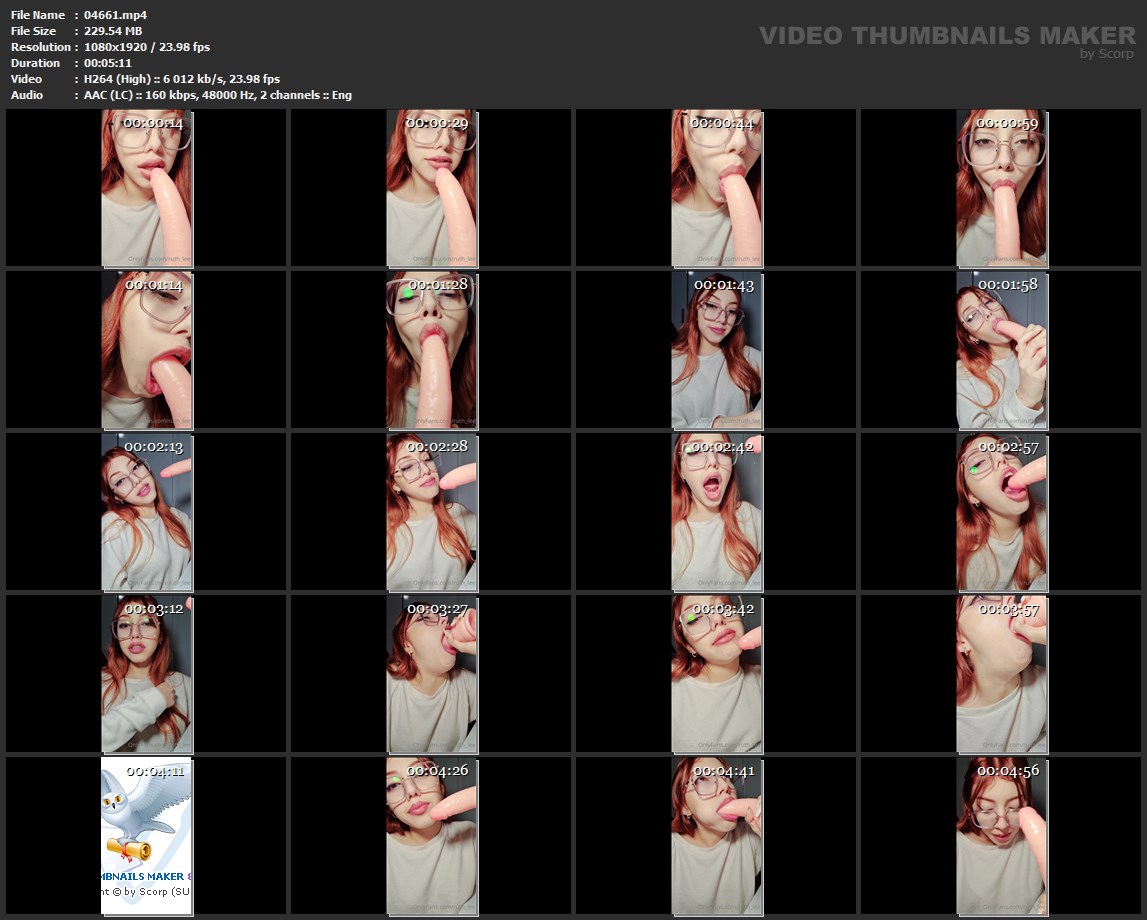Select the 00:02:28 thumbnail
Viewport: 1147px width, 920px height.
click(x=431, y=512)
